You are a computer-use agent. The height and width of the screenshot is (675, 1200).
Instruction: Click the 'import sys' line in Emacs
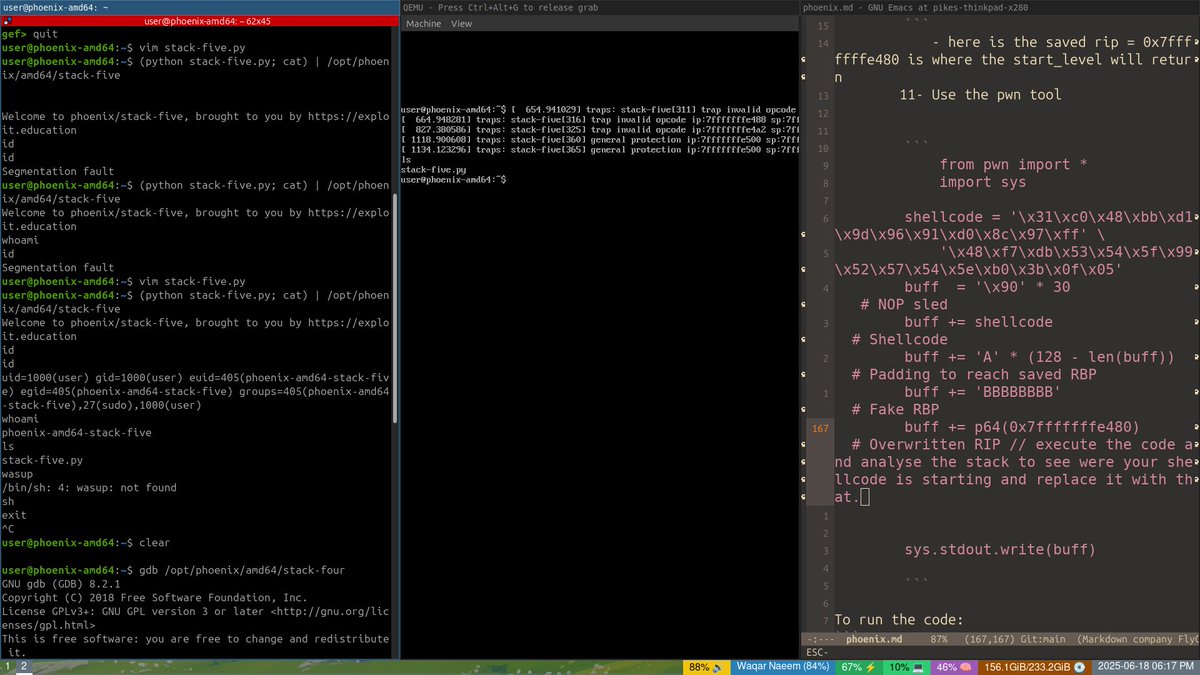(x=982, y=182)
